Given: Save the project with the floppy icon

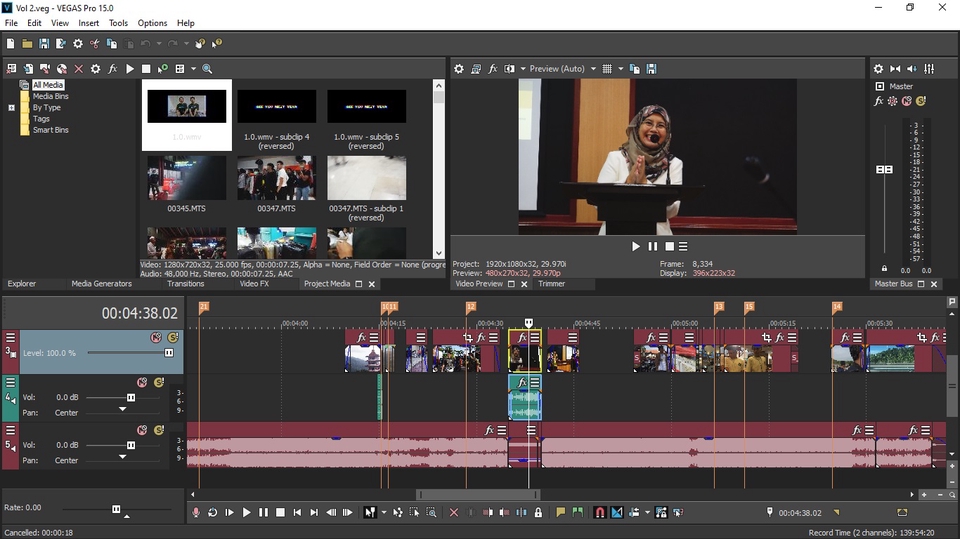Looking at the screenshot, I should click(44, 43).
